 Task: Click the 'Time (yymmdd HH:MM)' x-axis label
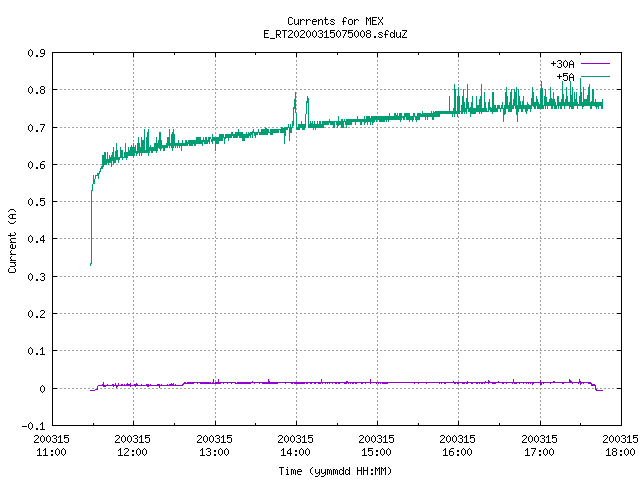(335, 471)
